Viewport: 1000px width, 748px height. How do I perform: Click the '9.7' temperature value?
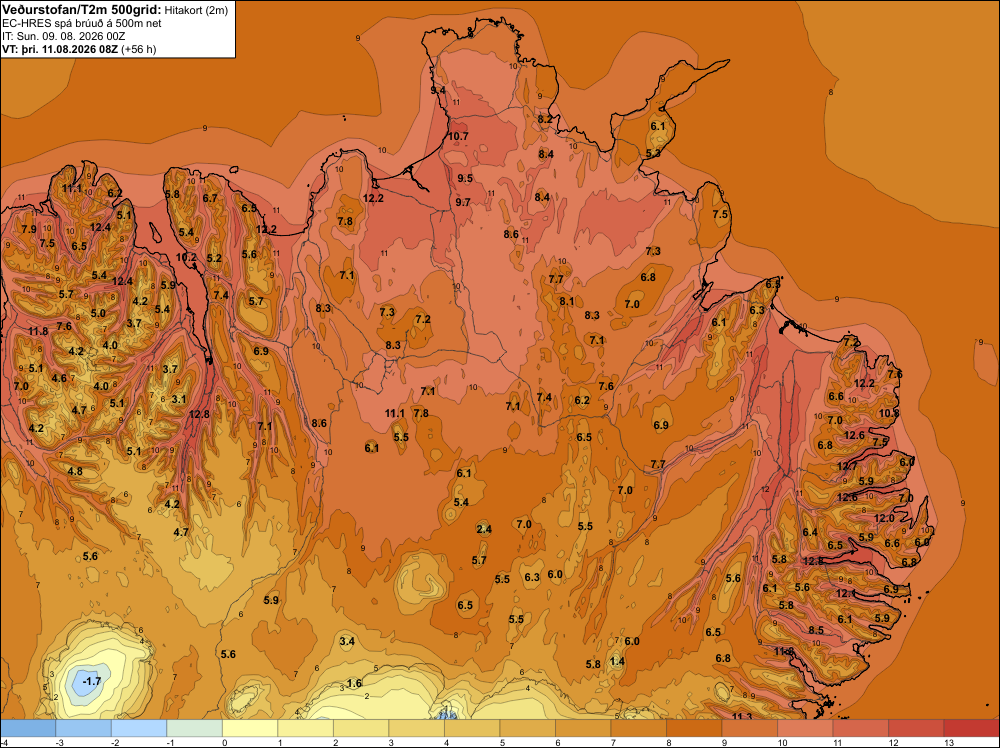(x=463, y=202)
